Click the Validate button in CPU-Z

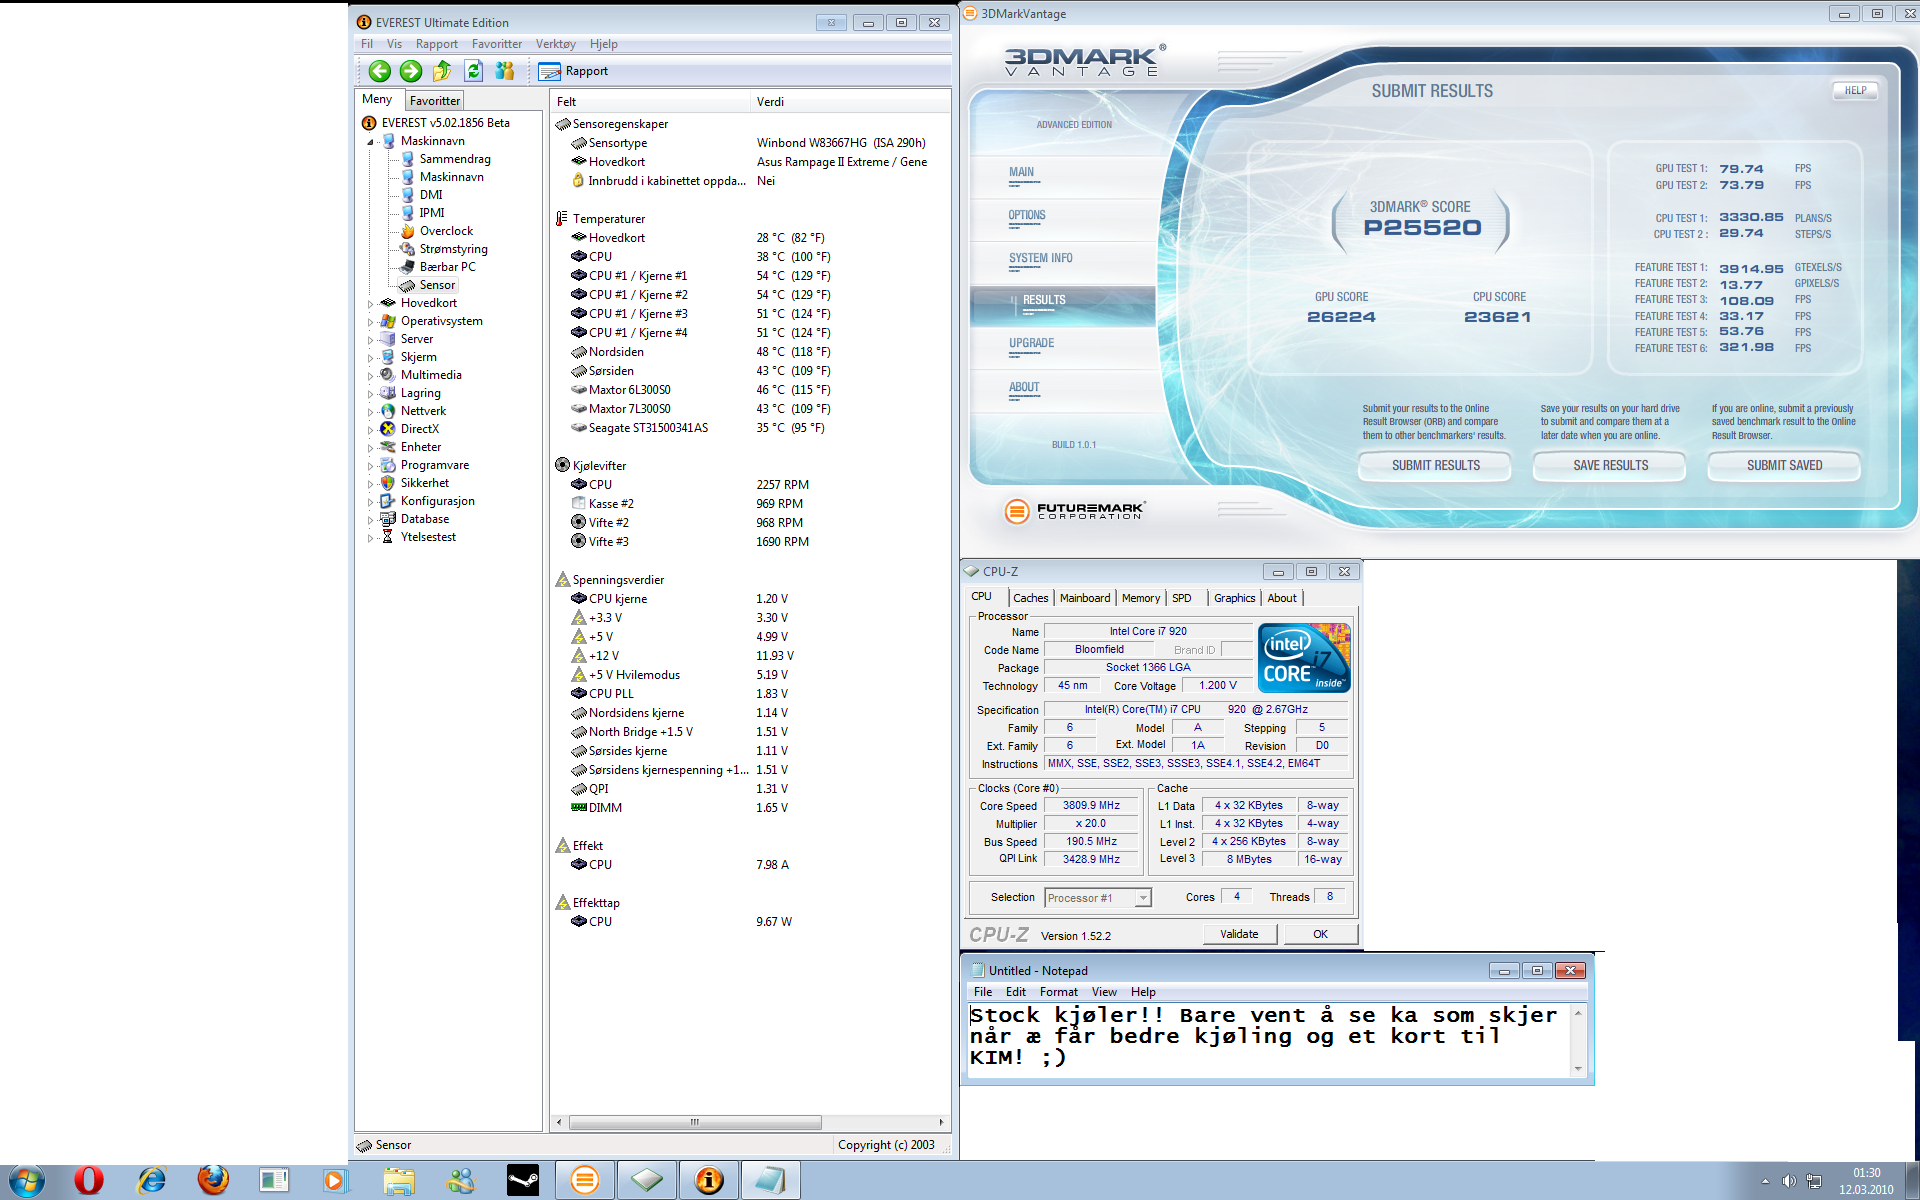(x=1239, y=934)
